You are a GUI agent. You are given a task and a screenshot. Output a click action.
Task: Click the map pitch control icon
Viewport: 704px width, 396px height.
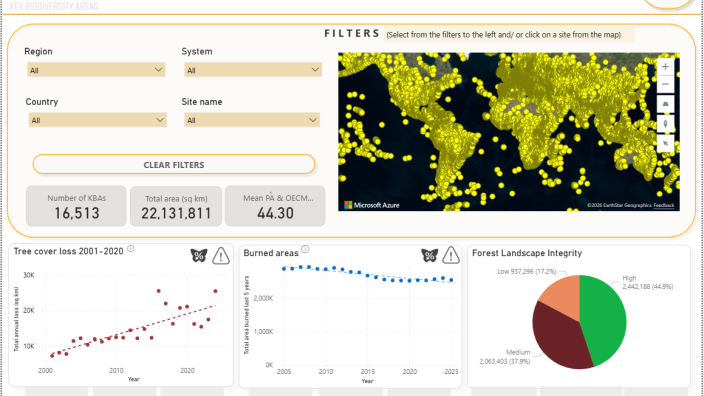tap(665, 104)
